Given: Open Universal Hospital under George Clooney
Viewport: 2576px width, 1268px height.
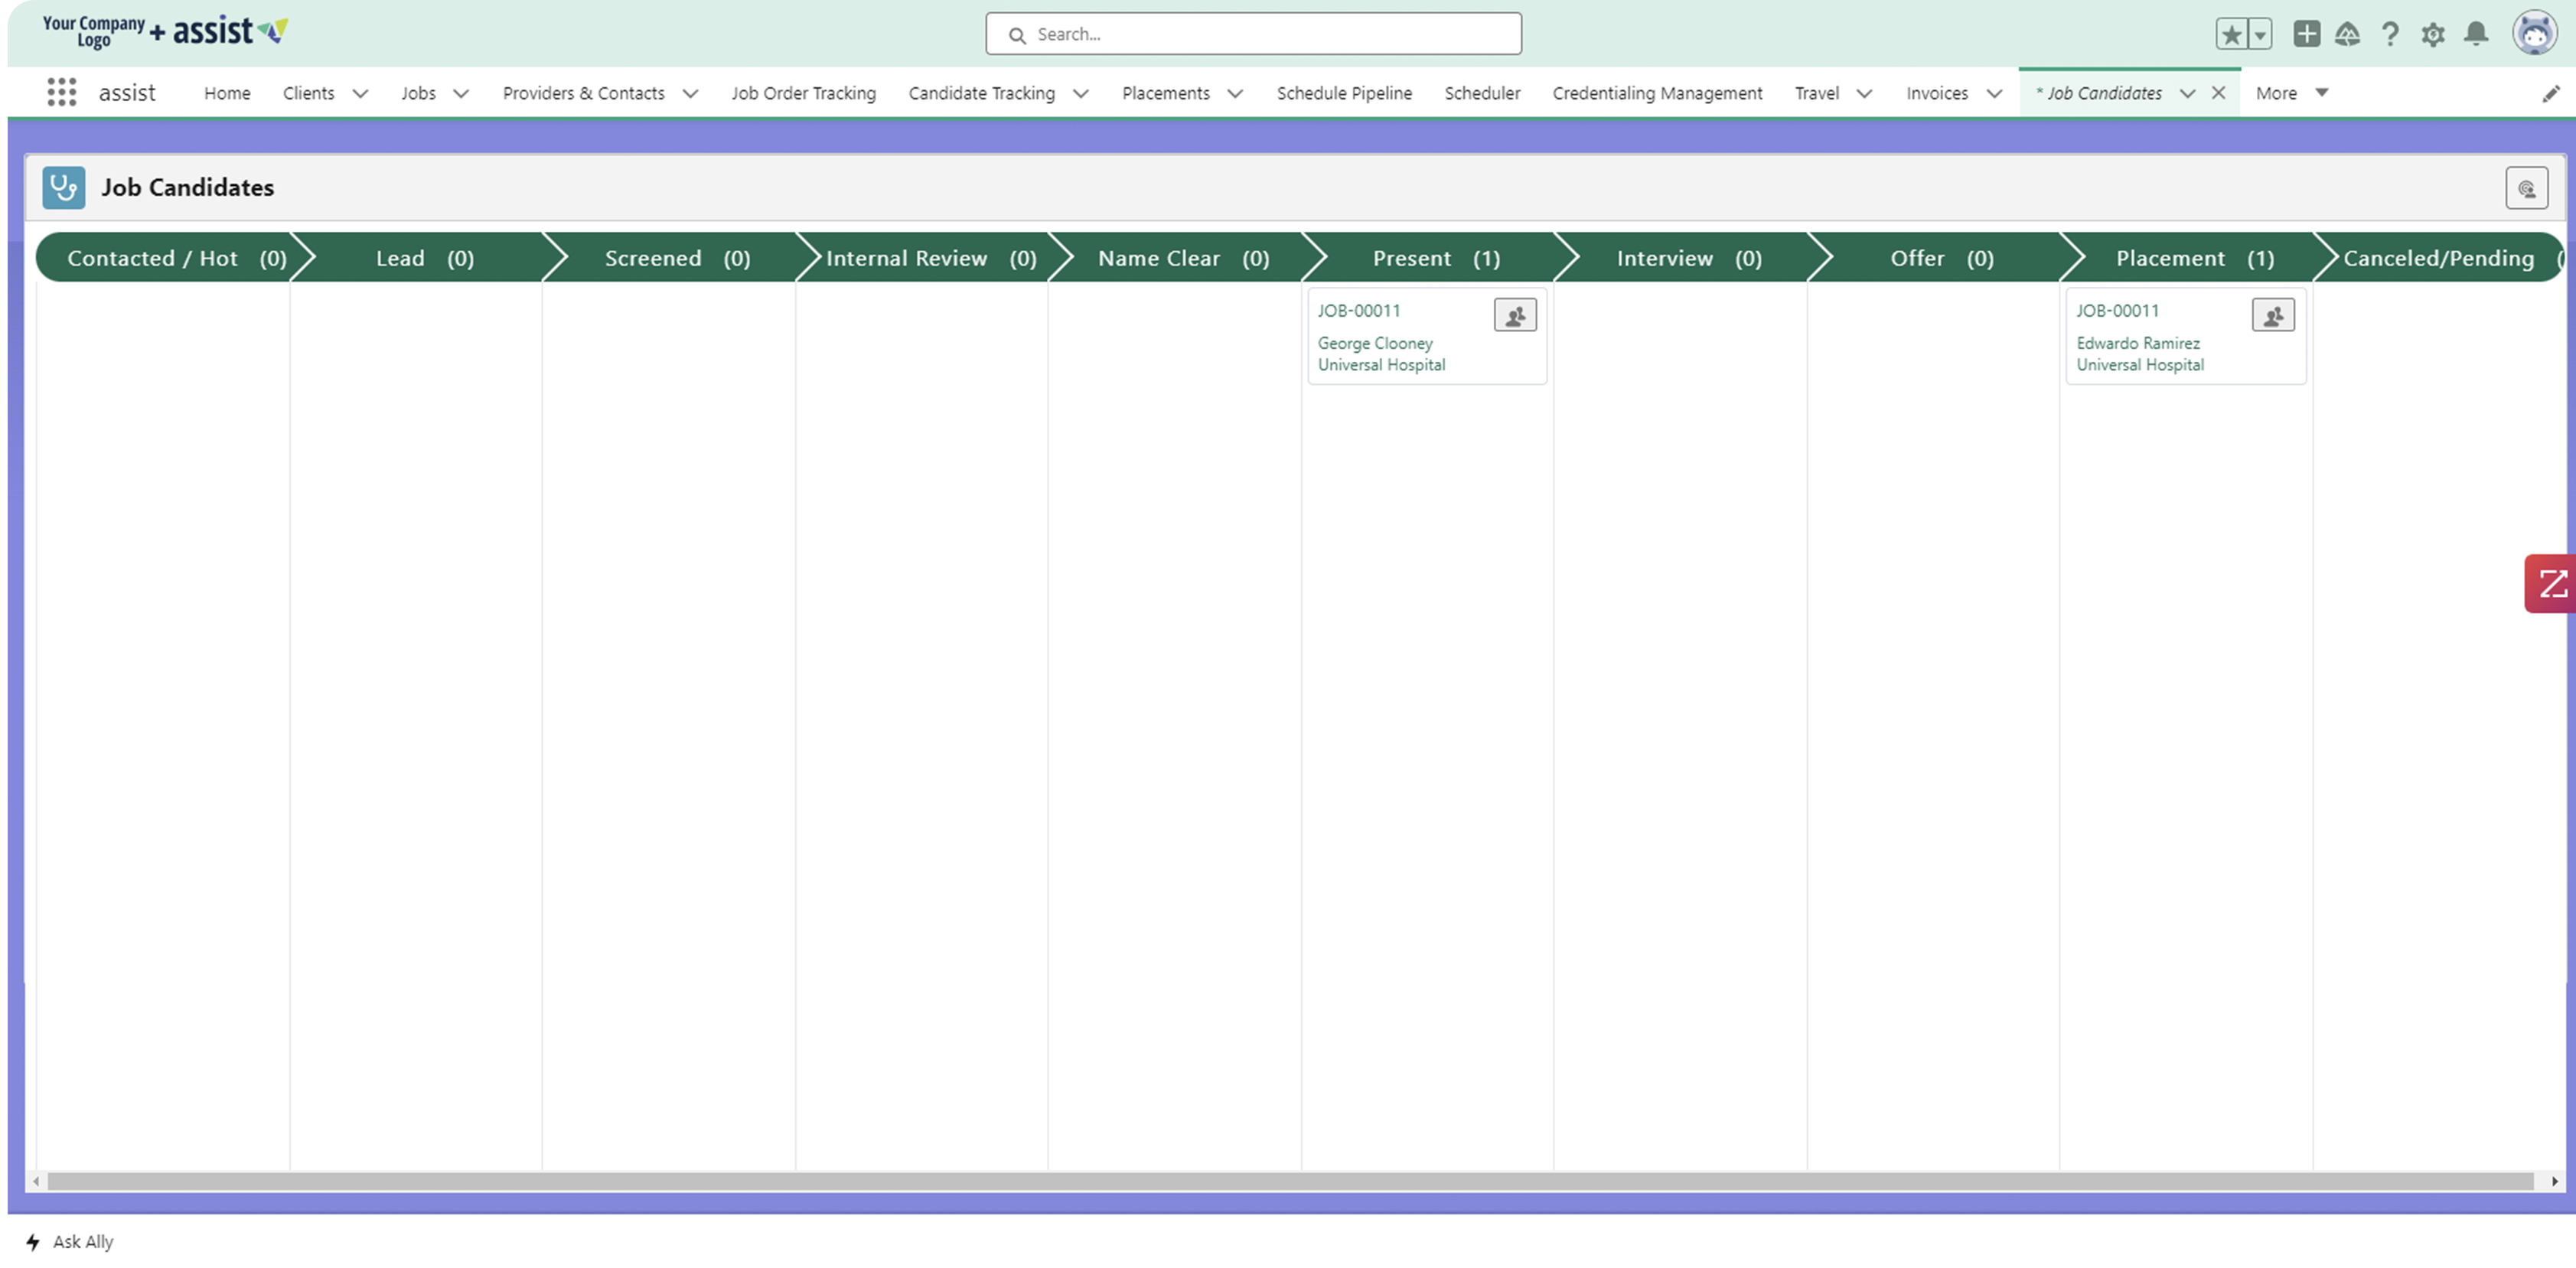Looking at the screenshot, I should tap(1381, 365).
